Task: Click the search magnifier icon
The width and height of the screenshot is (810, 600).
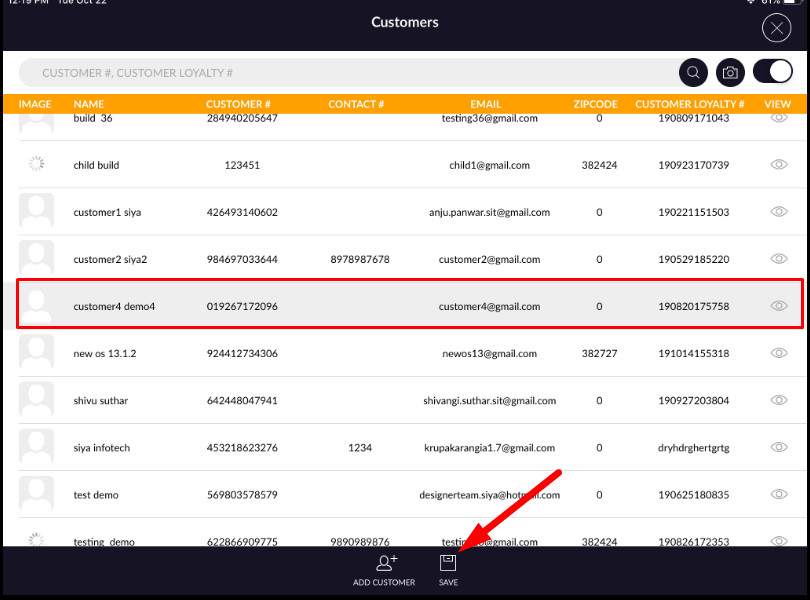Action: coord(693,72)
